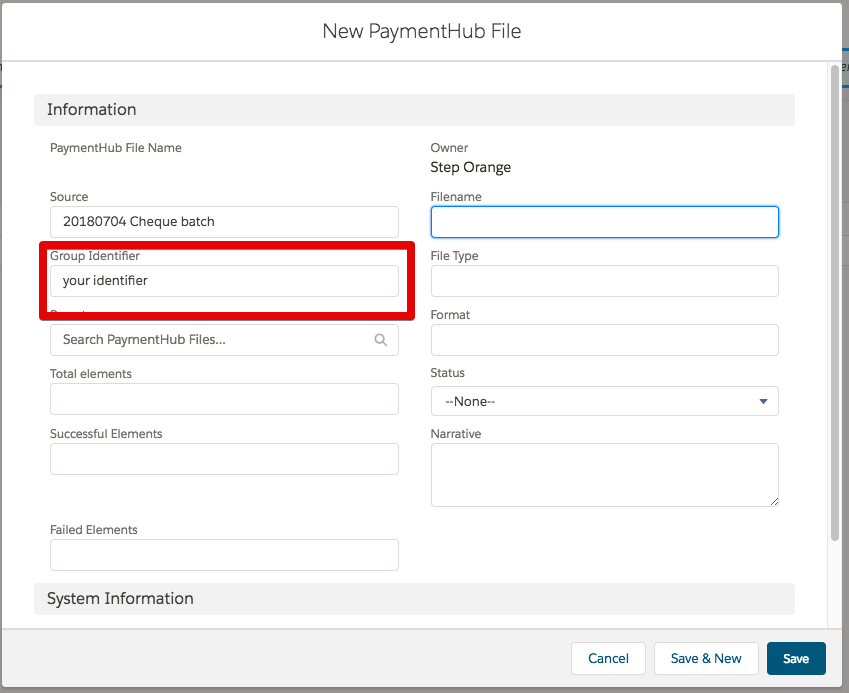The image size is (849, 693).
Task: Click the owner name Step Orange
Action: pyautogui.click(x=470, y=167)
